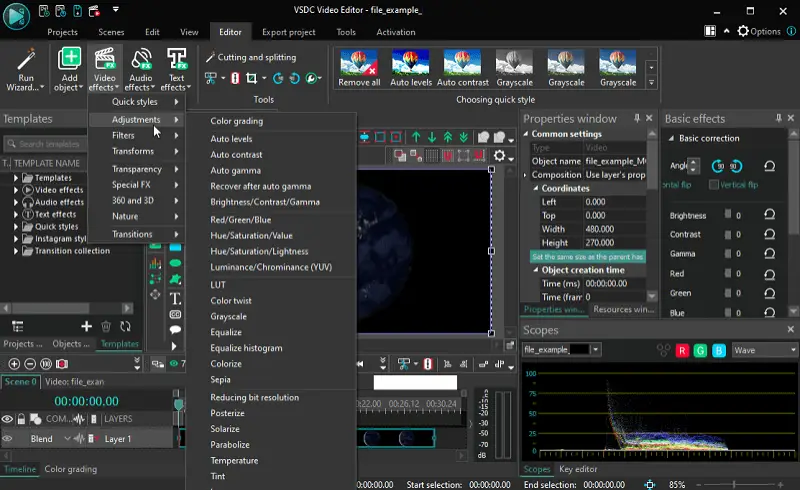Open Text effects menu in ribbon
This screenshot has height=490, width=800.
click(x=176, y=70)
